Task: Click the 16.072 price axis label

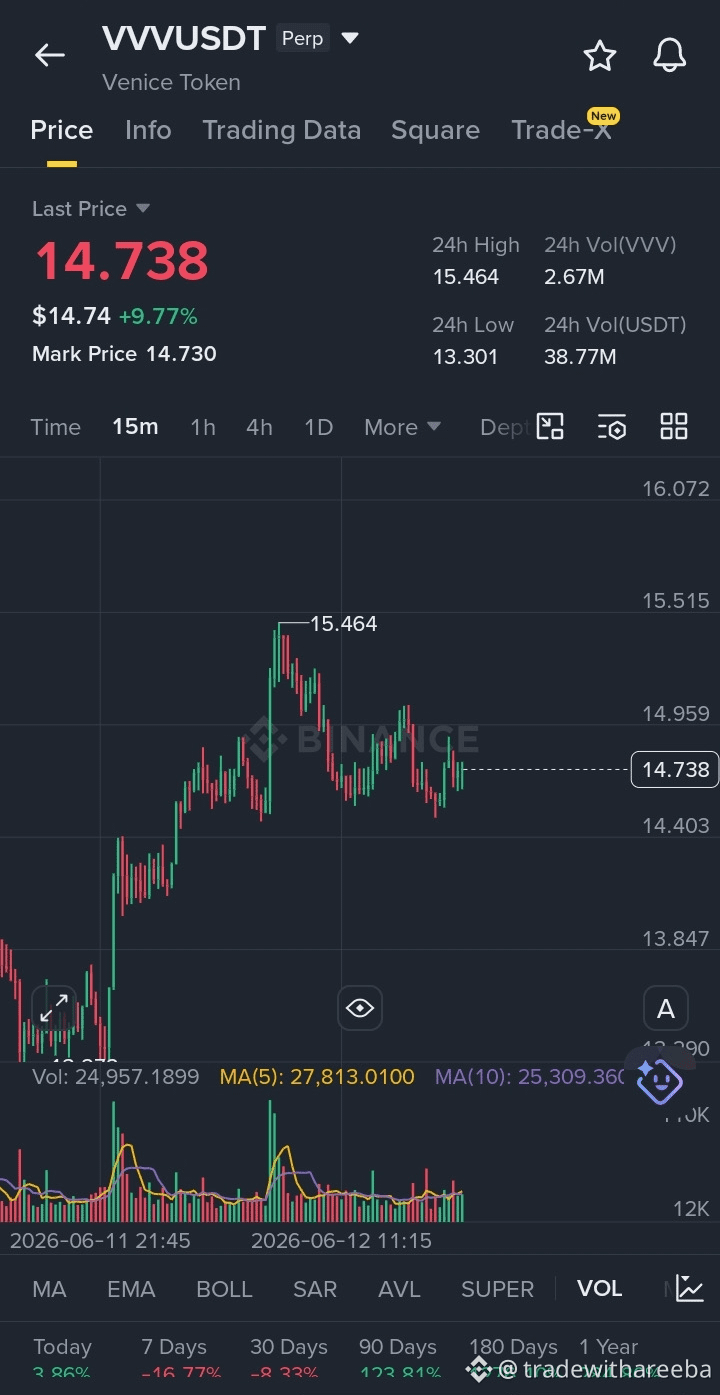Action: (675, 489)
